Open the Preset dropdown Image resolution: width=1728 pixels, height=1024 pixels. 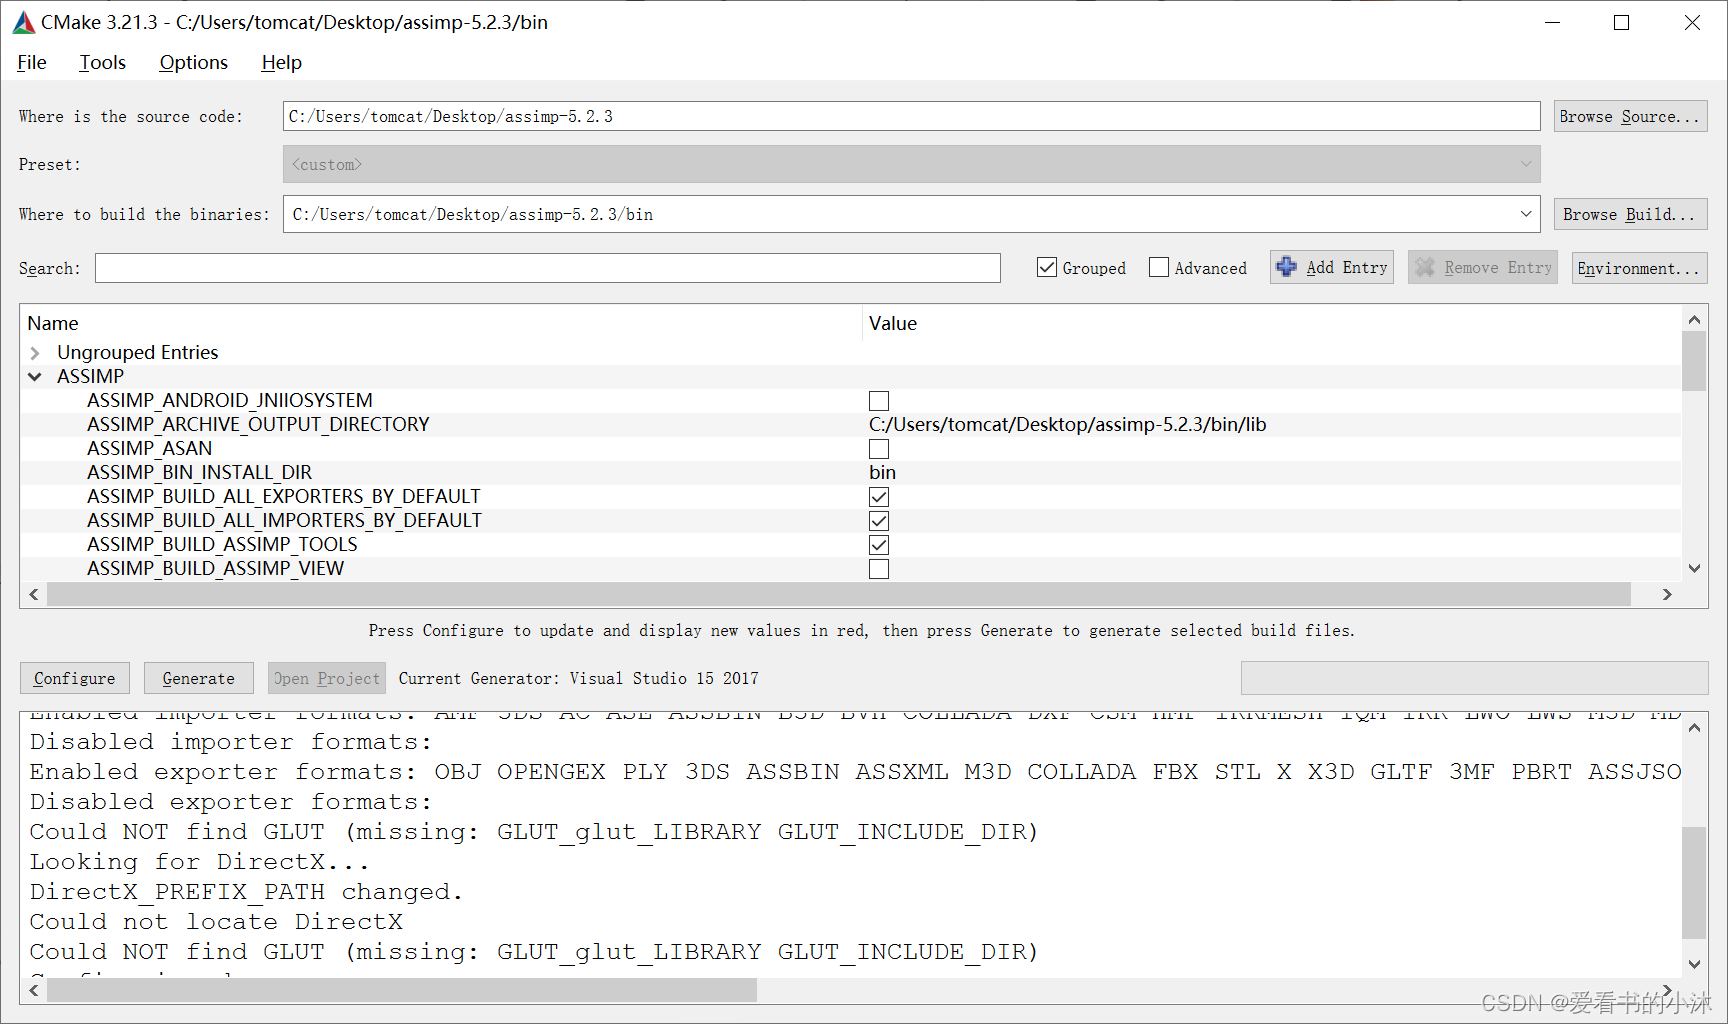point(1526,164)
